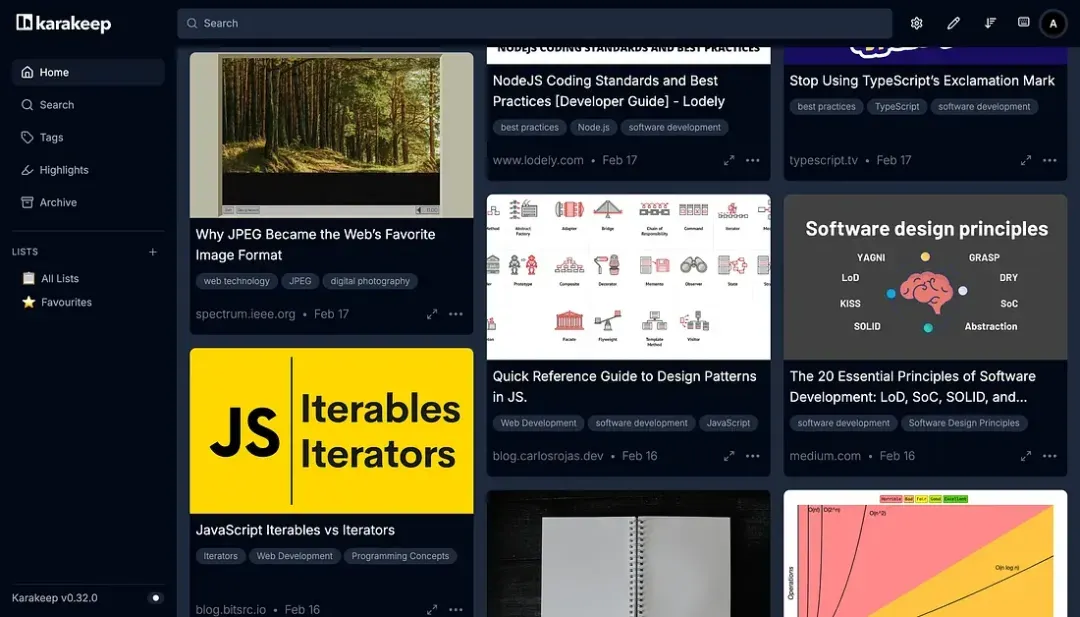Open settings via the gear icon

point(916,23)
